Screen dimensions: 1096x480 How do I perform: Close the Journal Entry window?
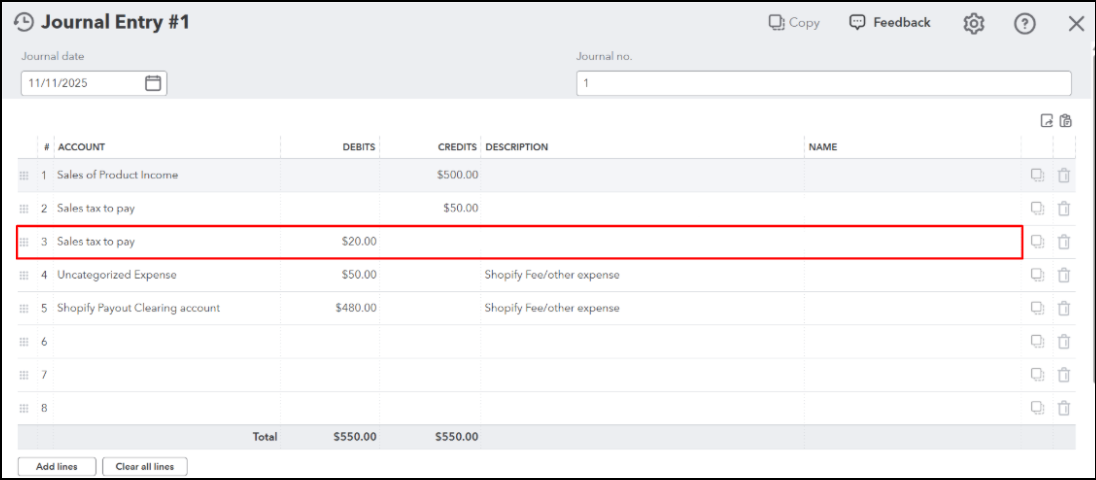[1076, 24]
